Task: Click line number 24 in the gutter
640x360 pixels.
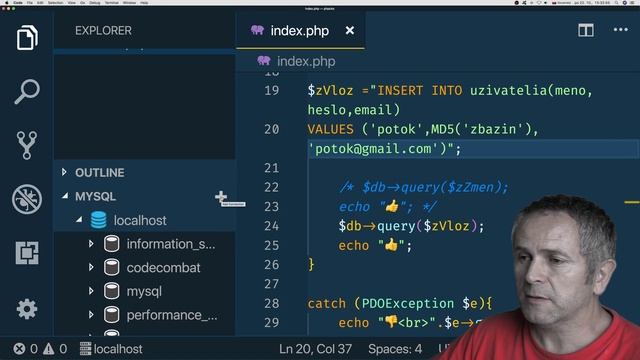Action: [x=271, y=226]
